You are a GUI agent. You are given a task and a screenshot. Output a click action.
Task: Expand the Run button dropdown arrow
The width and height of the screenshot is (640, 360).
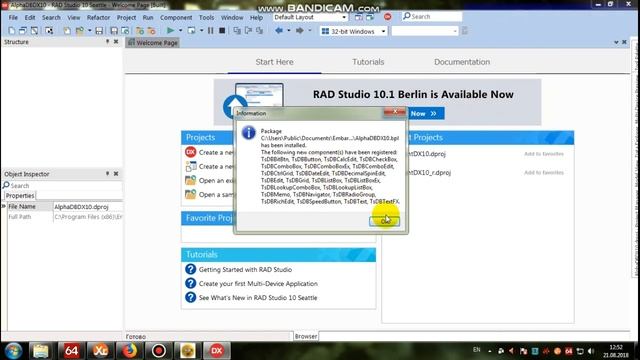click(x=180, y=31)
